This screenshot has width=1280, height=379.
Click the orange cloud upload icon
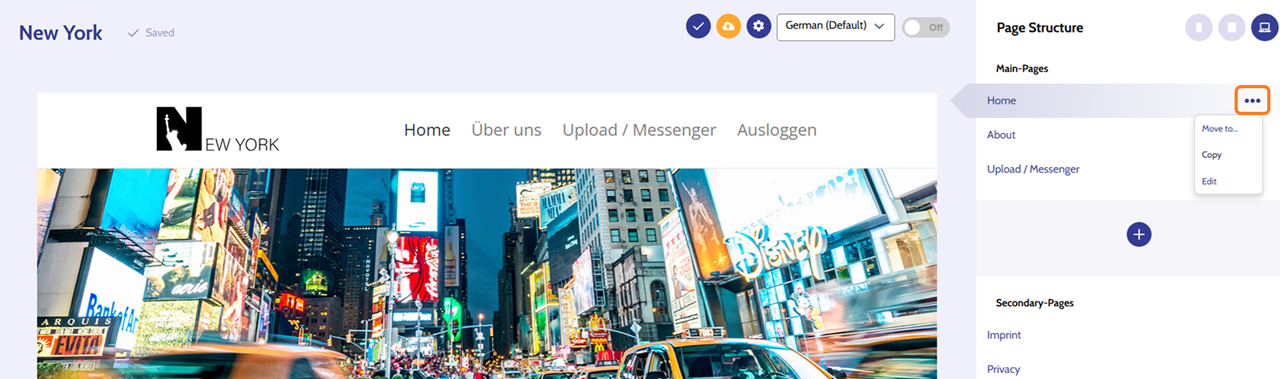click(x=728, y=27)
